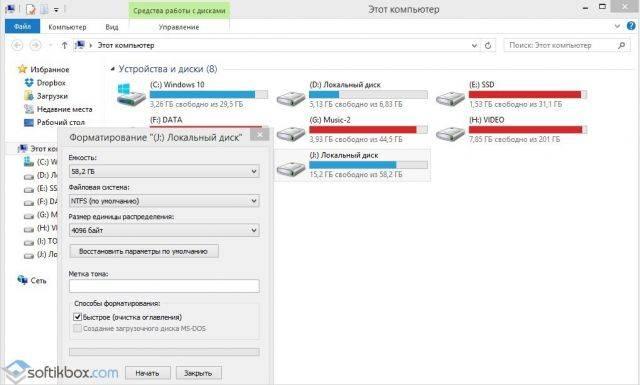Click the Закрыть button in format dialog
Image resolution: width=640 pixels, height=385 pixels.
pos(198,373)
